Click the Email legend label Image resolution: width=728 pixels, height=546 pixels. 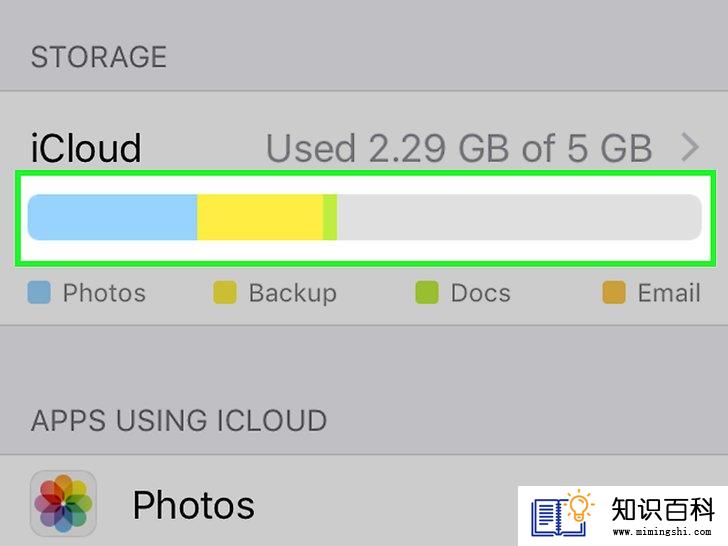[x=669, y=293]
